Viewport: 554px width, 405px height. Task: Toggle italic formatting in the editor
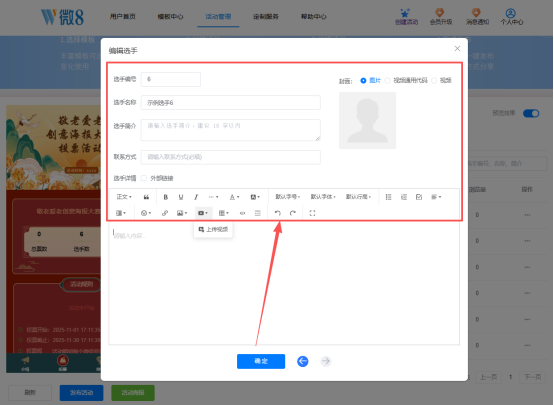pos(196,197)
